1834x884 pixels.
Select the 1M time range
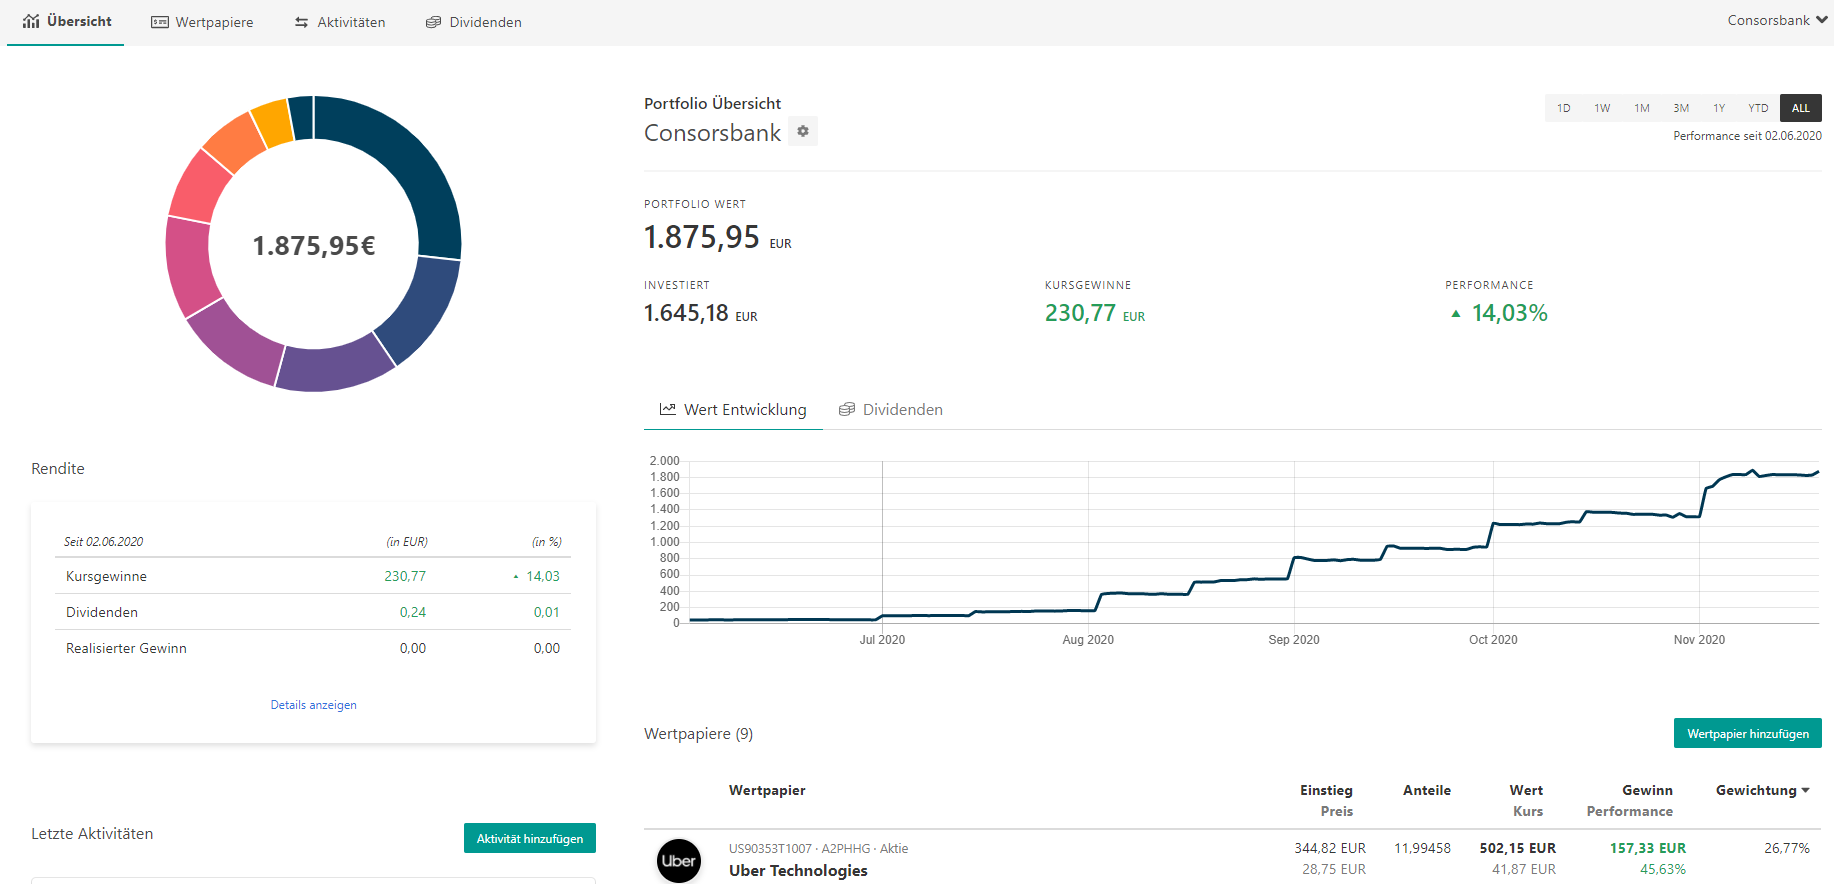coord(1642,108)
